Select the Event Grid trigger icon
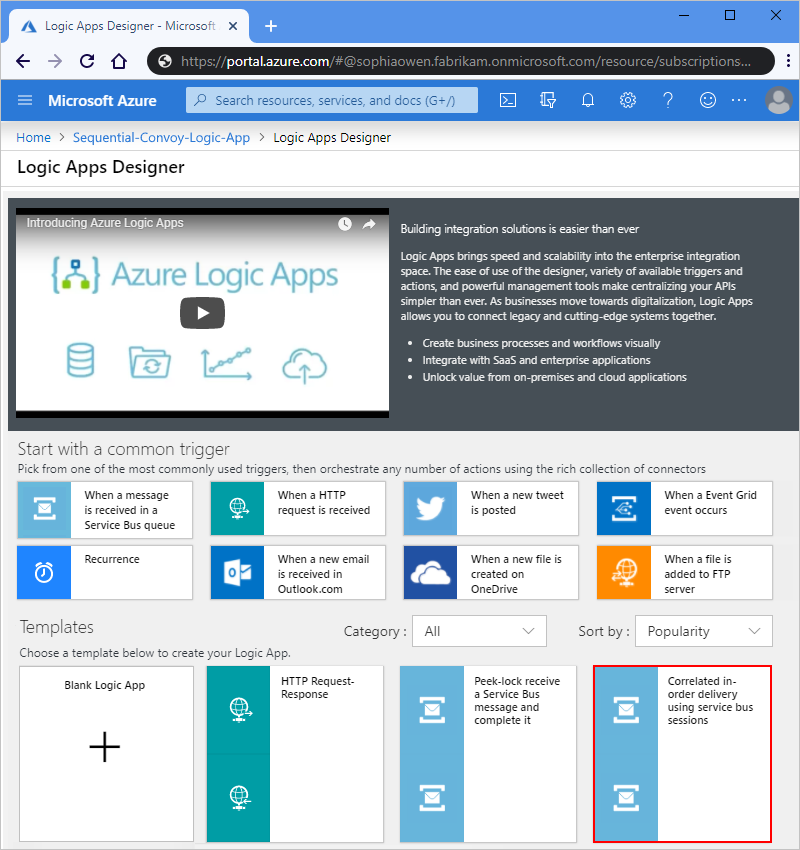The height and width of the screenshot is (850, 800). [624, 509]
